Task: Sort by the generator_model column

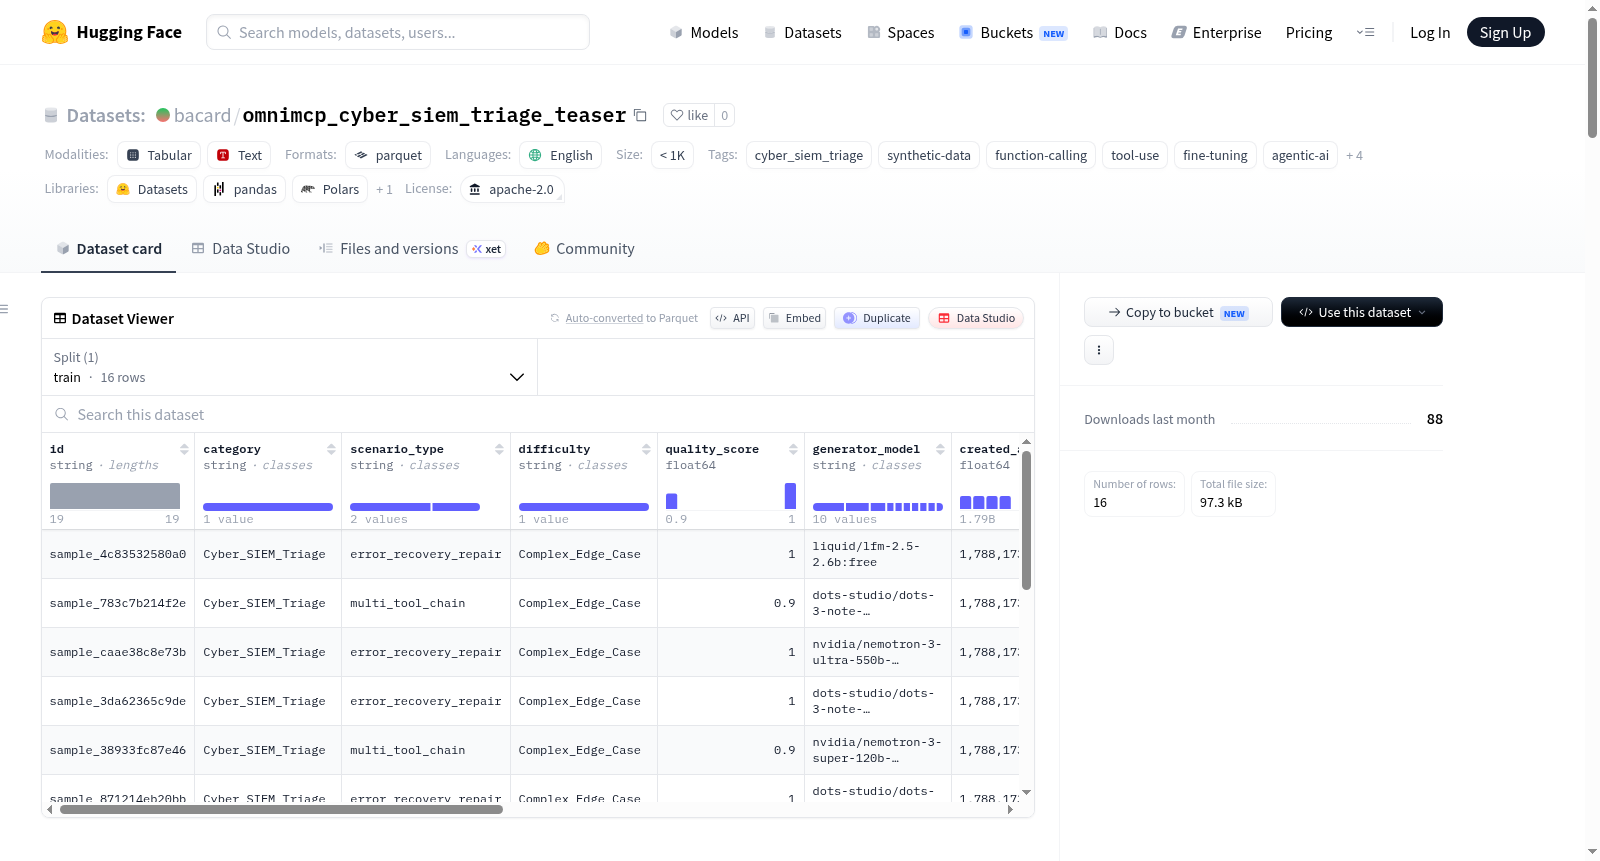Action: 940,449
